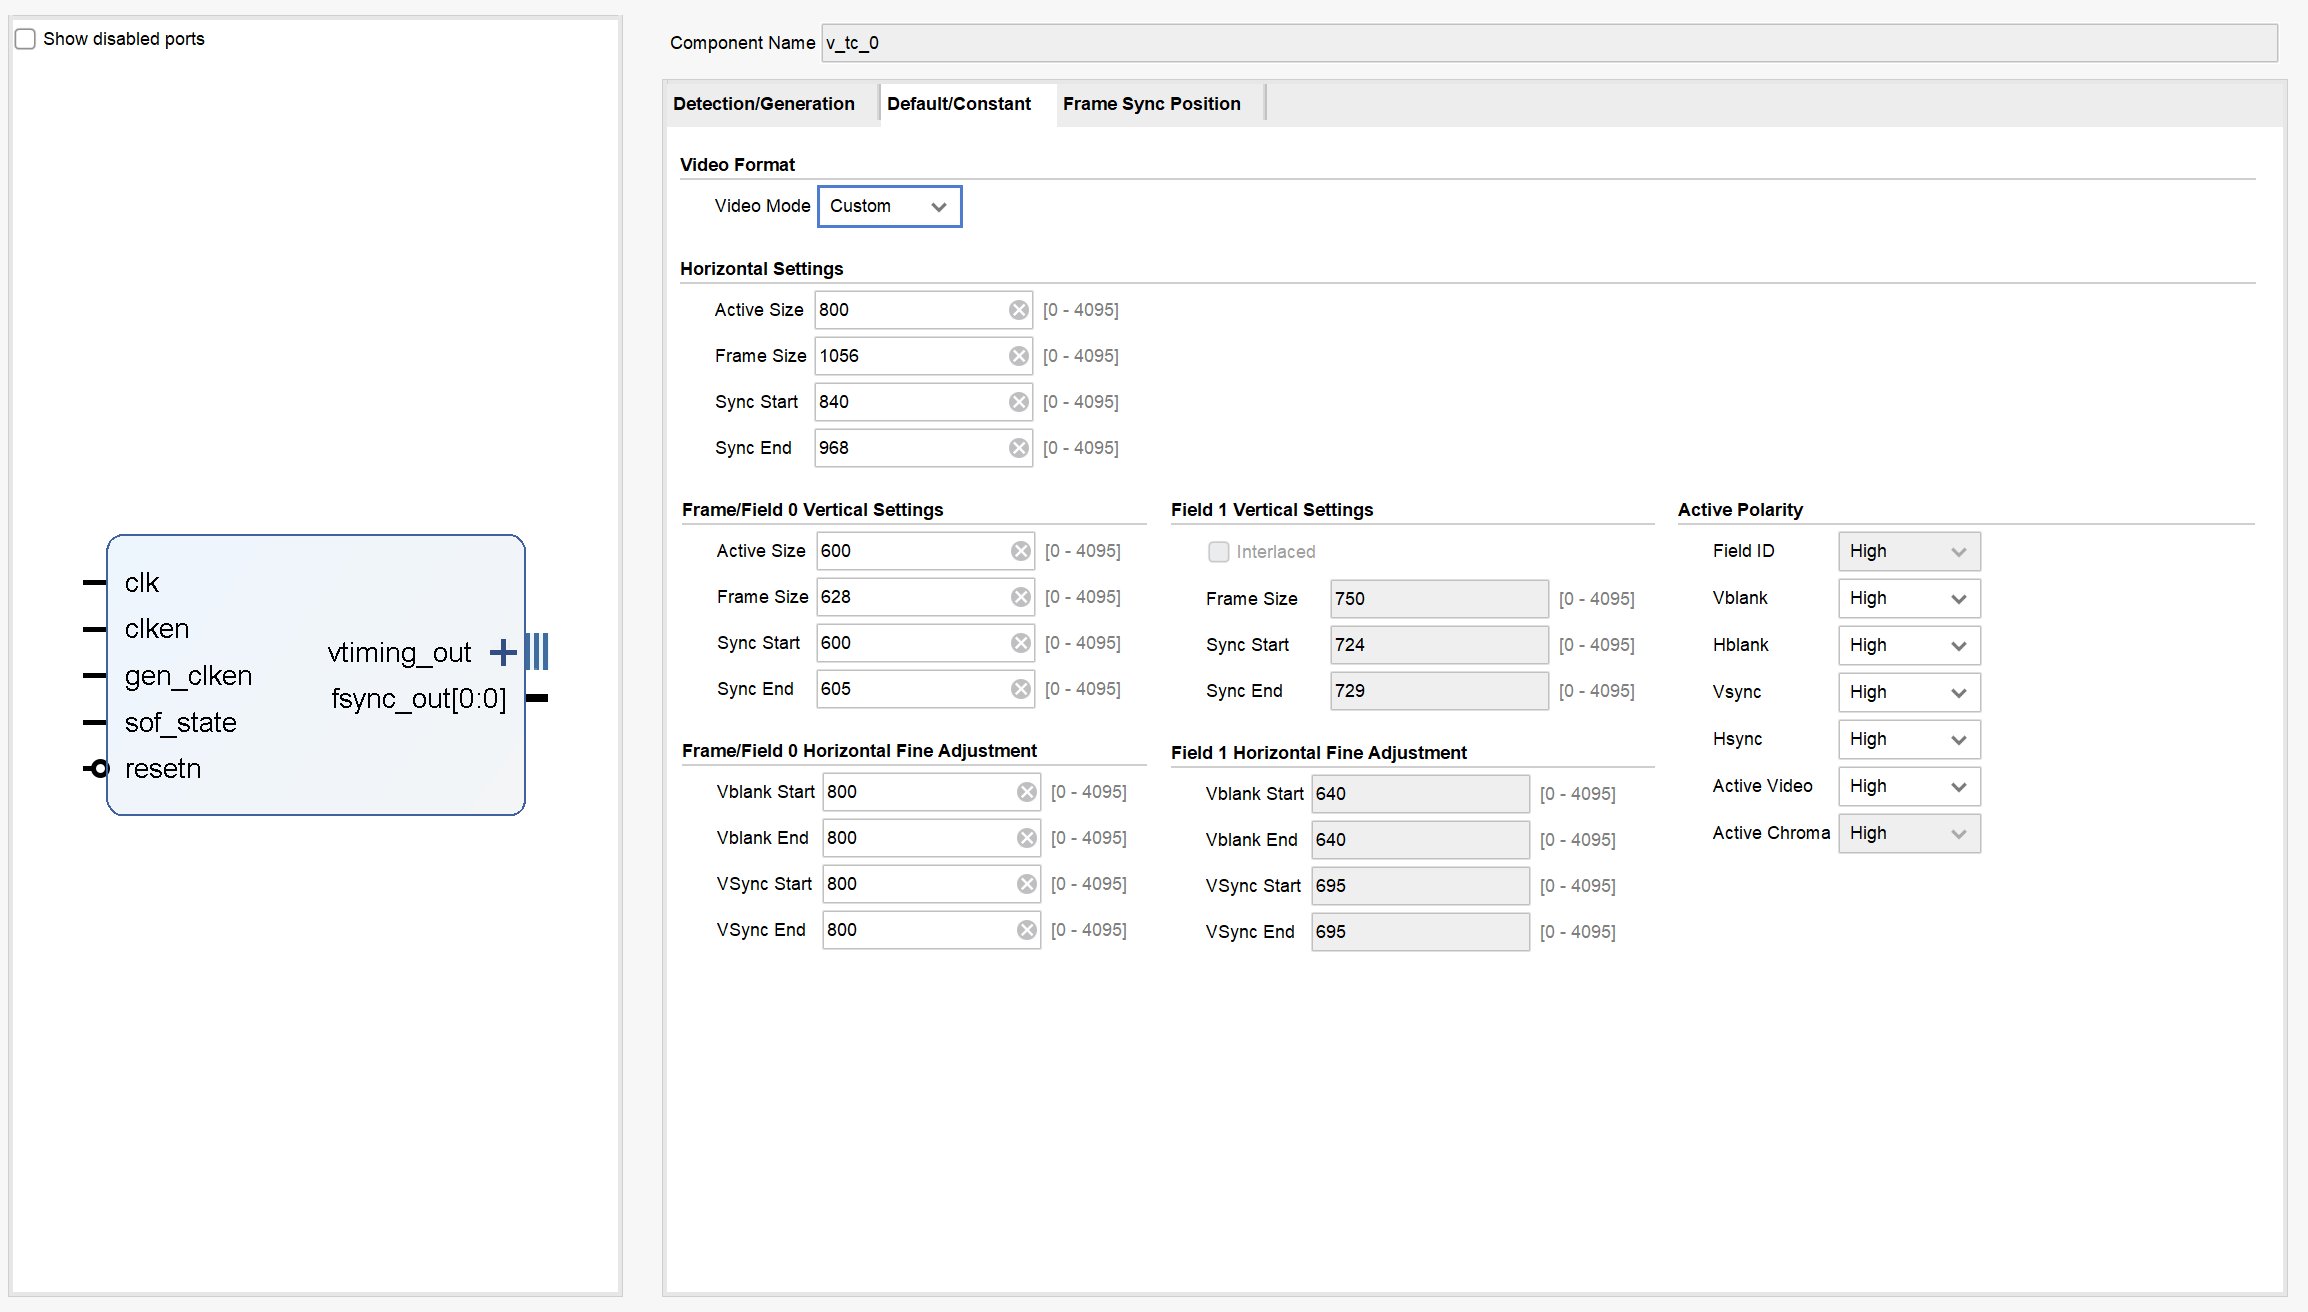Clear the Horizontal Sync End 968 value

[1018, 448]
